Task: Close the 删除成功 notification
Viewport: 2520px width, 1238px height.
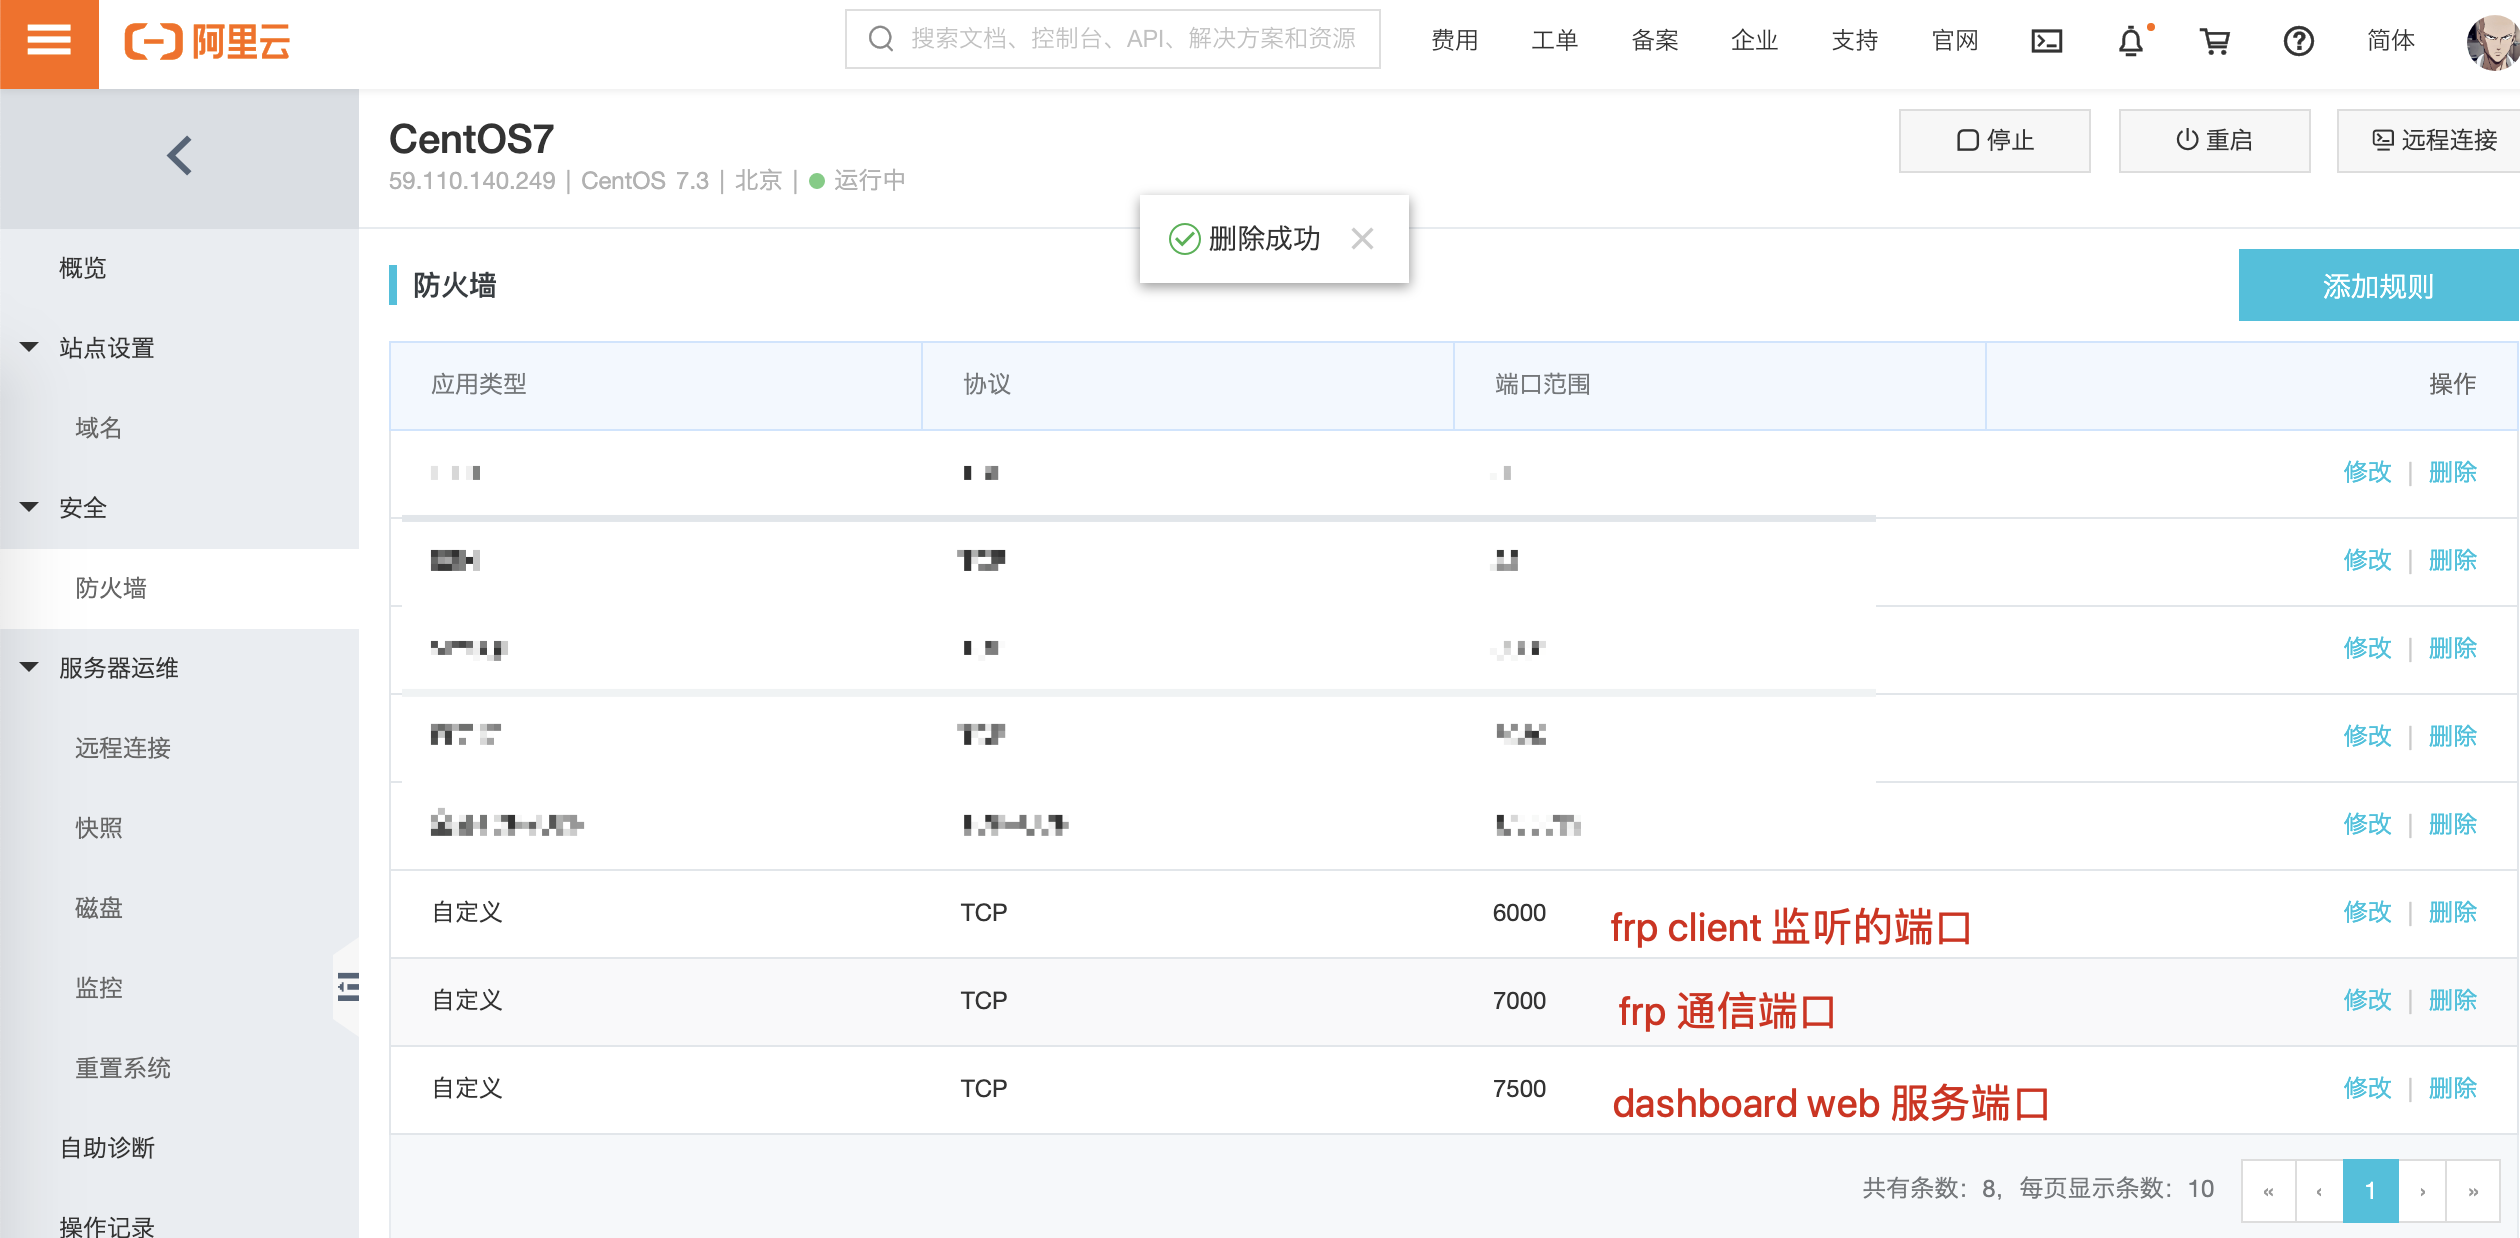Action: (1361, 238)
